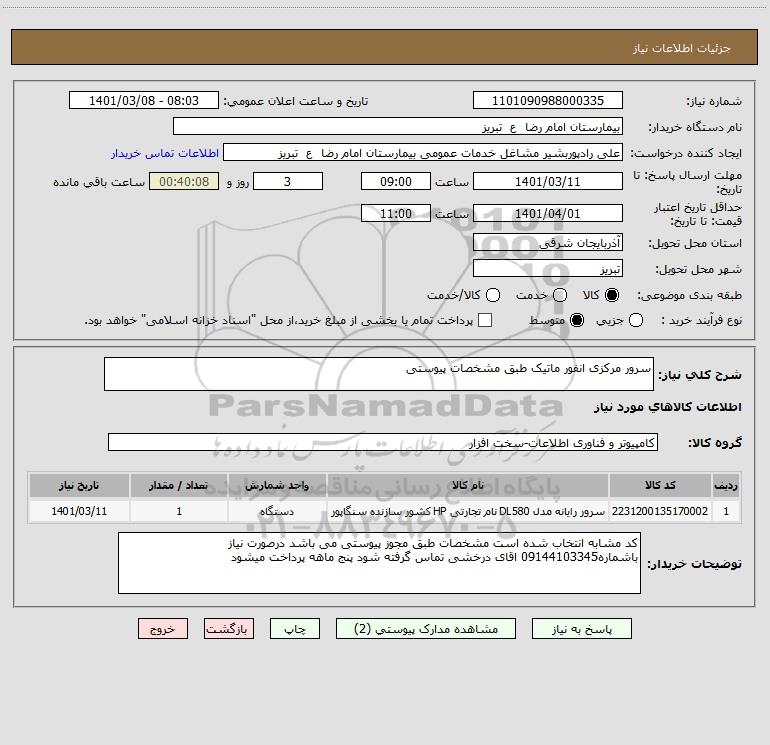
Task: Click the unit cell دستگاه
Action: [x=277, y=511]
